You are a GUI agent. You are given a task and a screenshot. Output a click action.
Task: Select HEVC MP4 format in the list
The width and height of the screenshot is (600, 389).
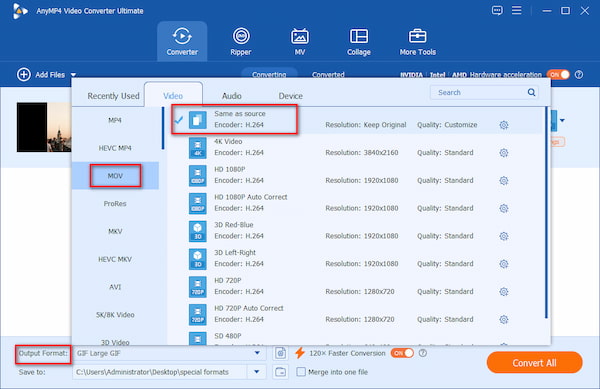[x=115, y=148]
